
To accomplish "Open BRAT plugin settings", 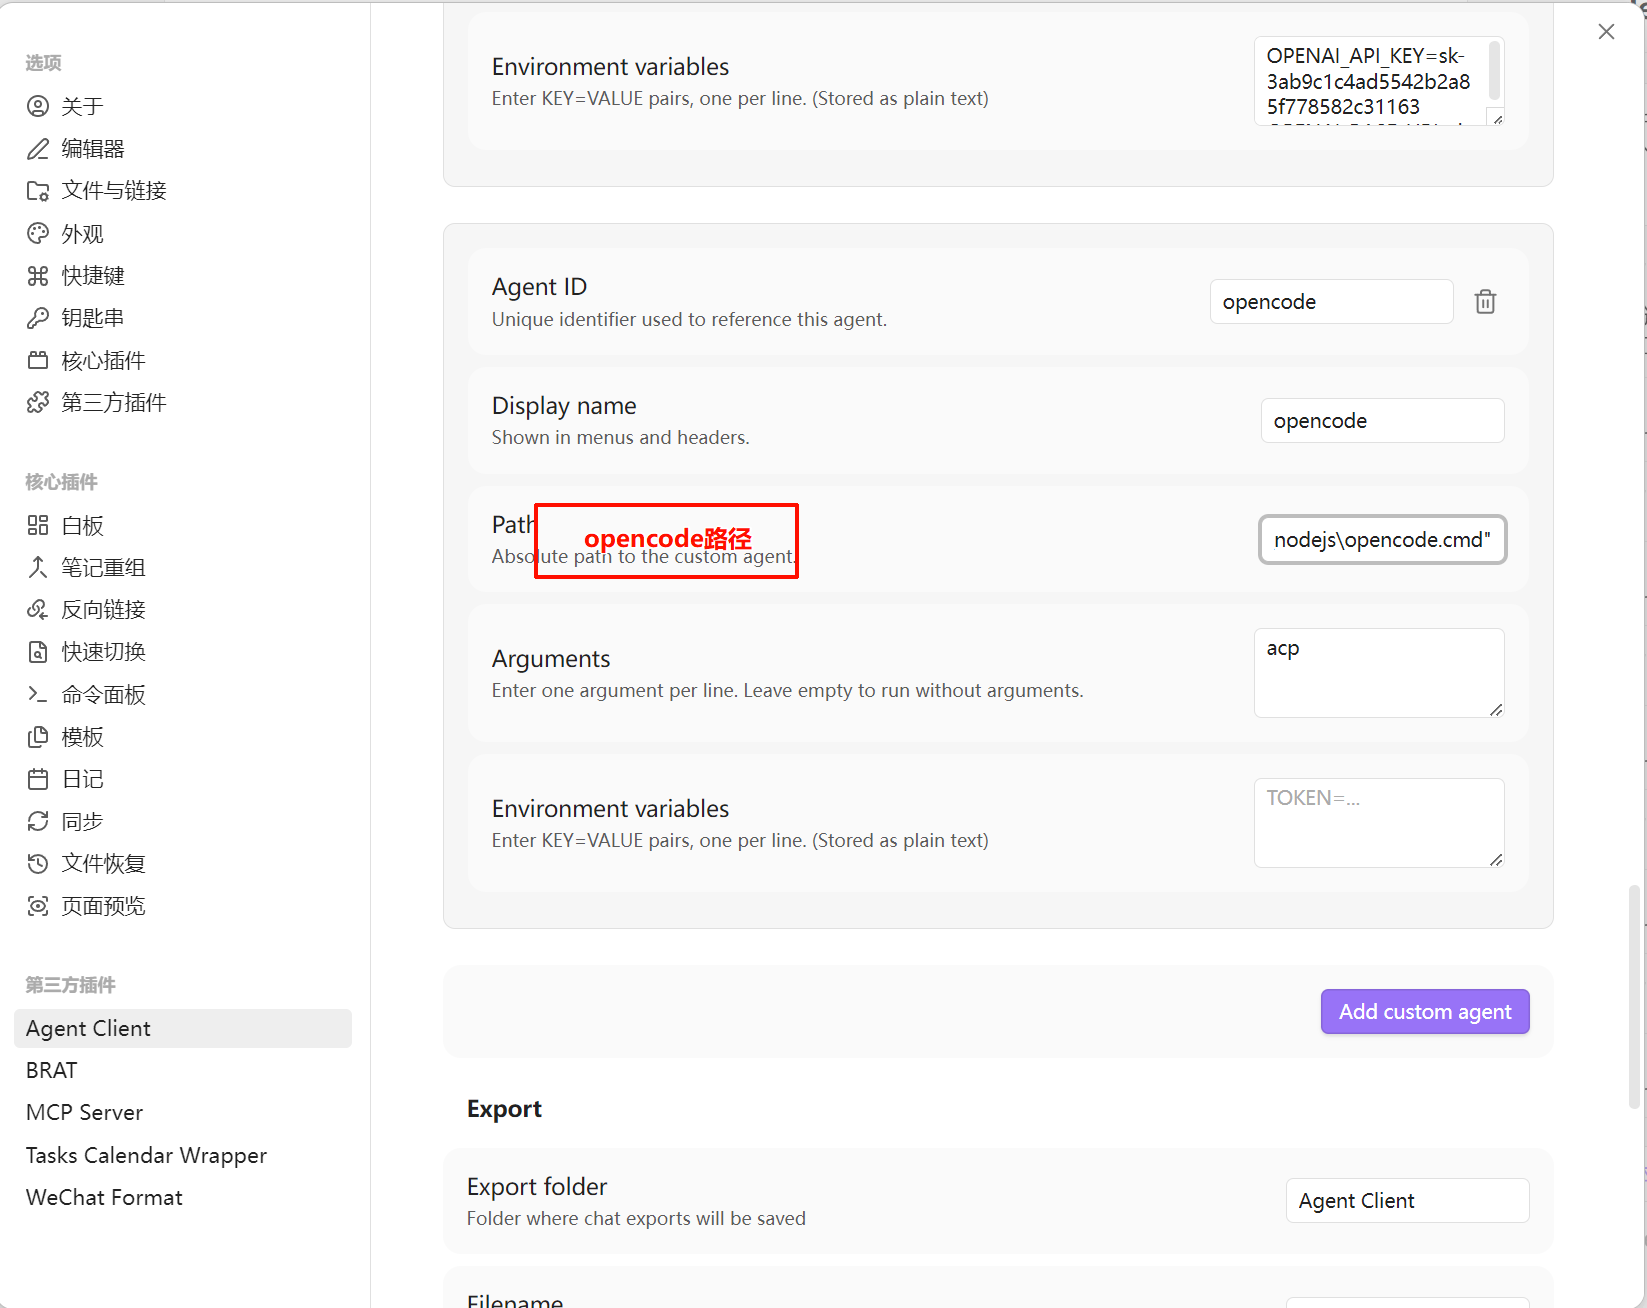I will click(x=183, y=1070).
